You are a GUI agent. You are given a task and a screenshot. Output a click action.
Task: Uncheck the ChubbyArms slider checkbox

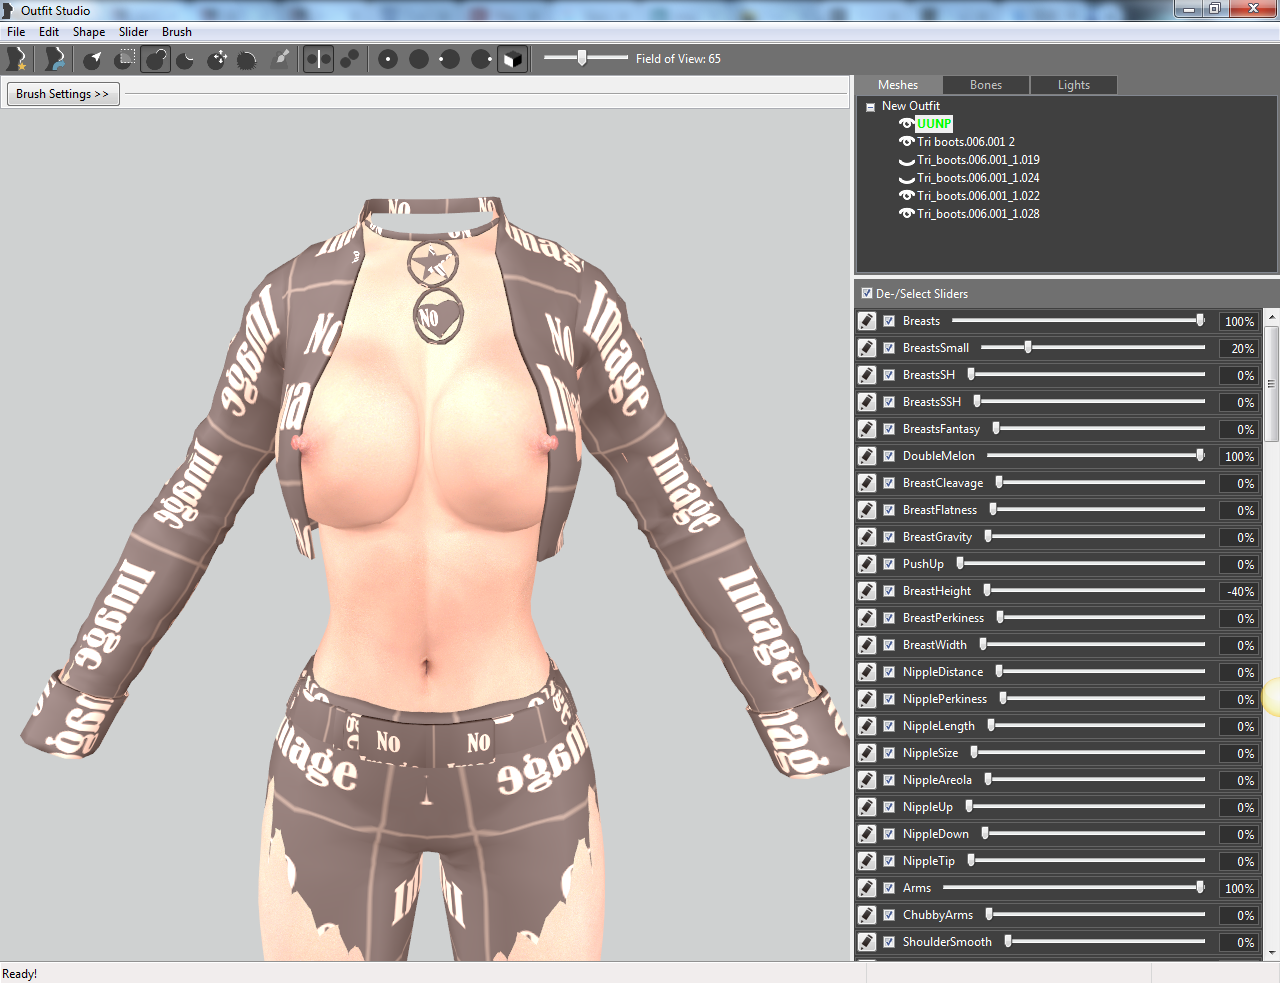[889, 915]
